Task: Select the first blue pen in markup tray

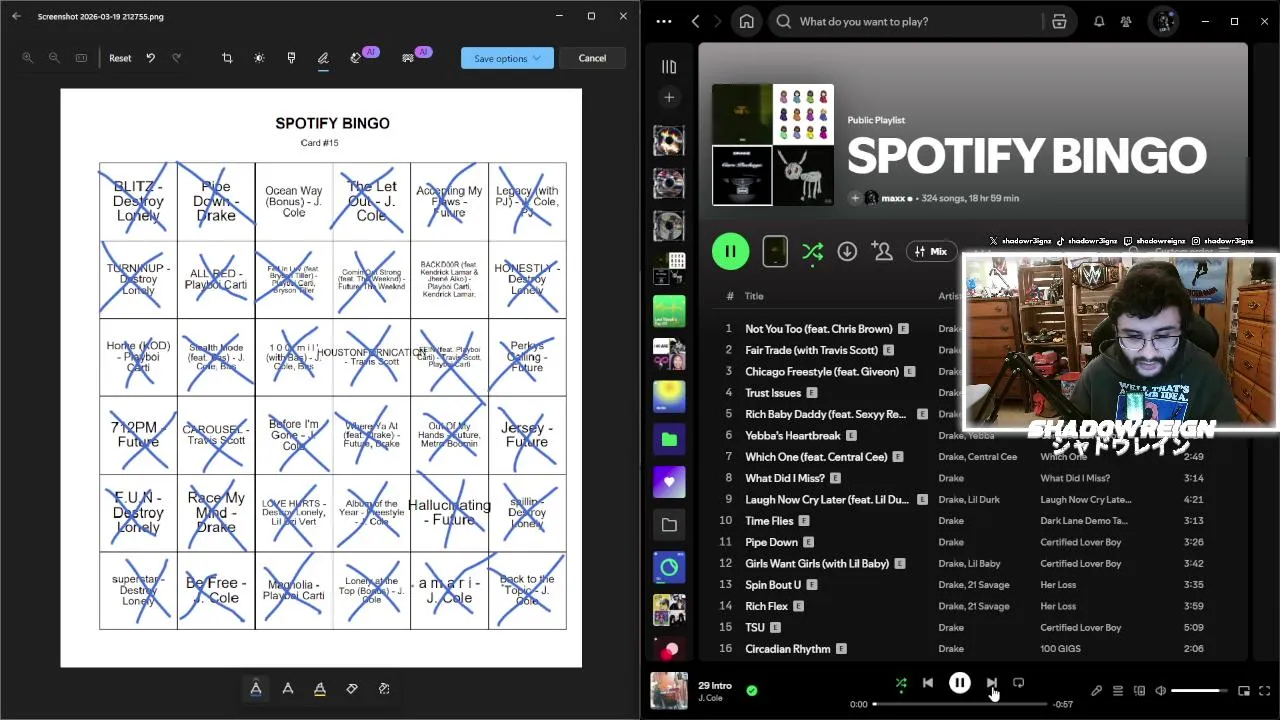Action: click(x=256, y=688)
